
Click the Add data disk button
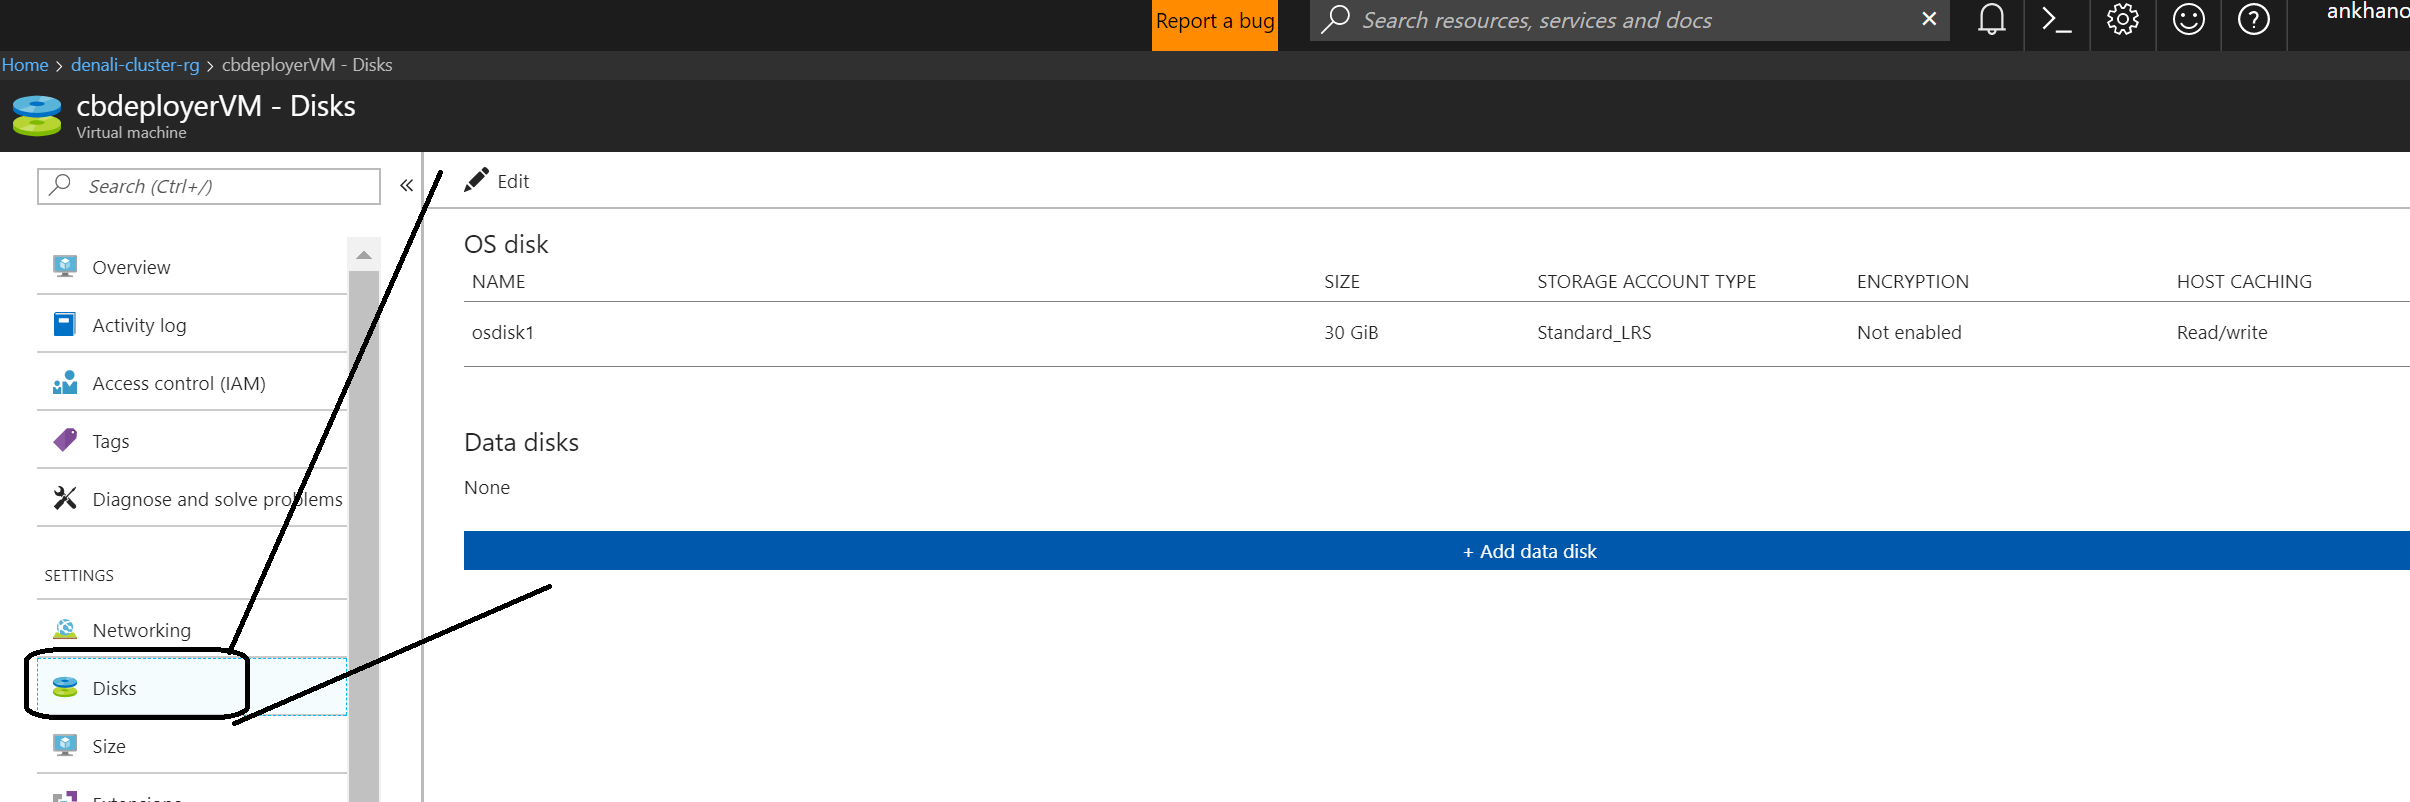(x=1437, y=551)
